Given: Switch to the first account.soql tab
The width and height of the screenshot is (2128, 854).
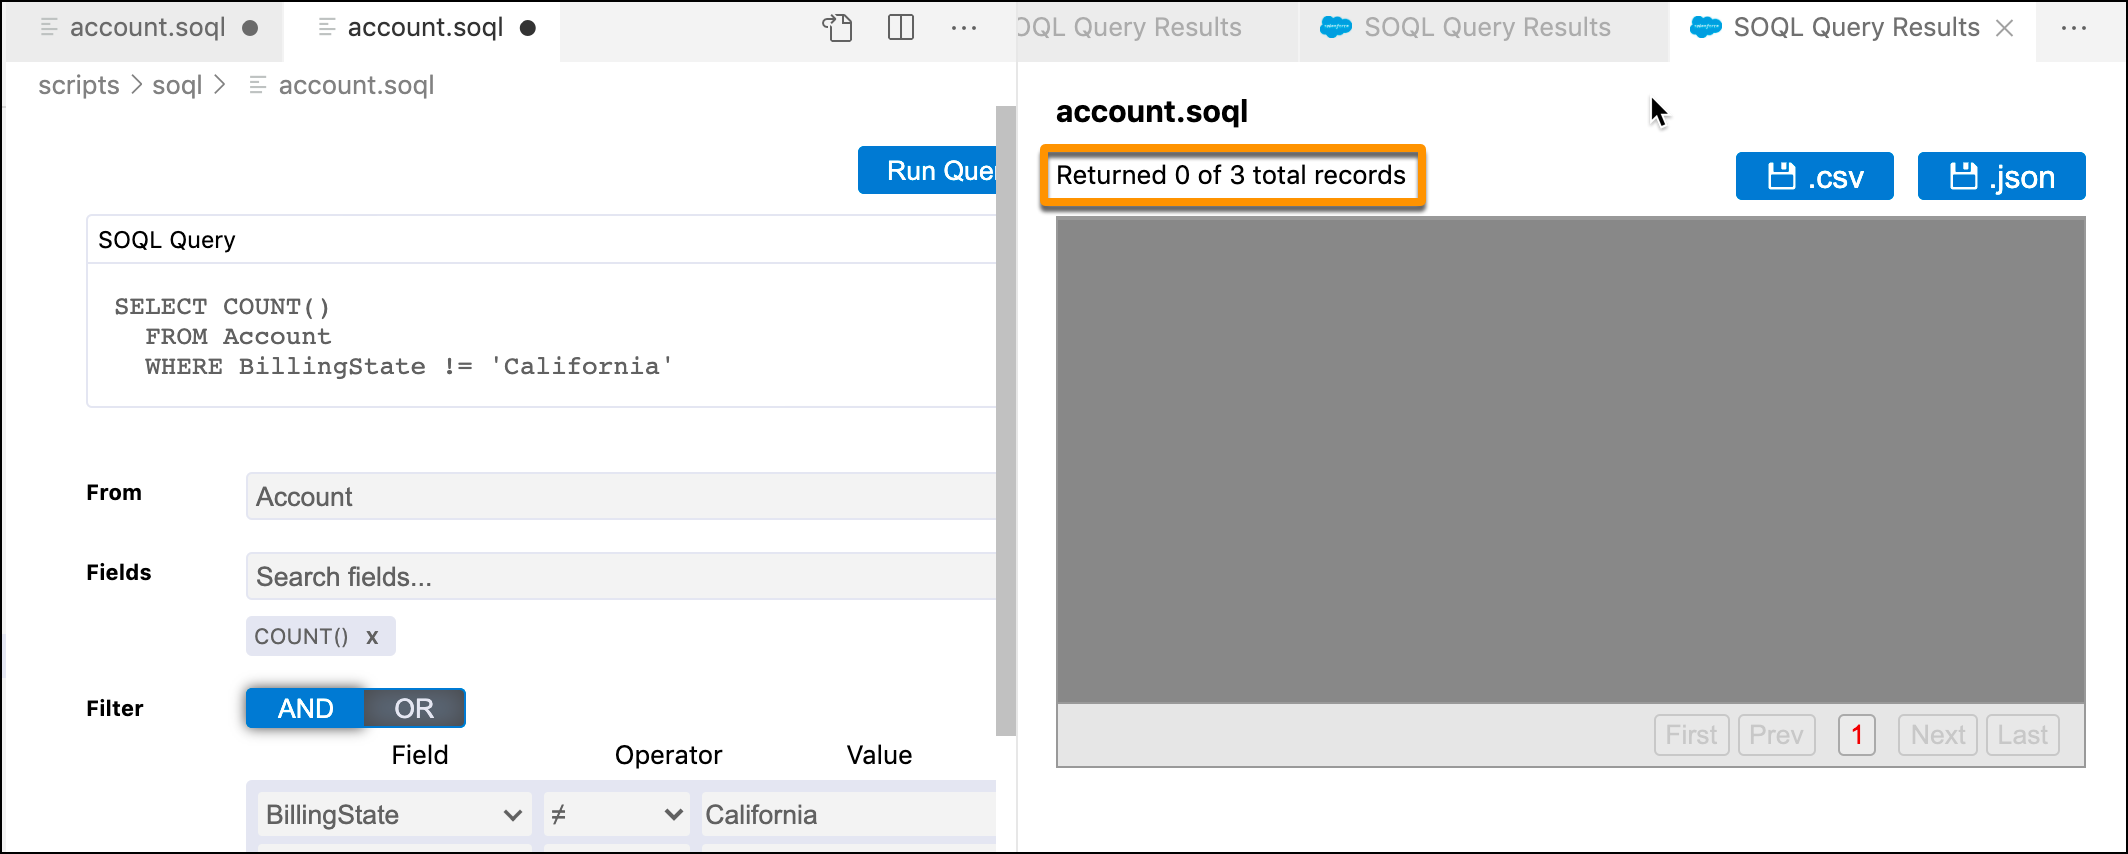Looking at the screenshot, I should (x=148, y=28).
